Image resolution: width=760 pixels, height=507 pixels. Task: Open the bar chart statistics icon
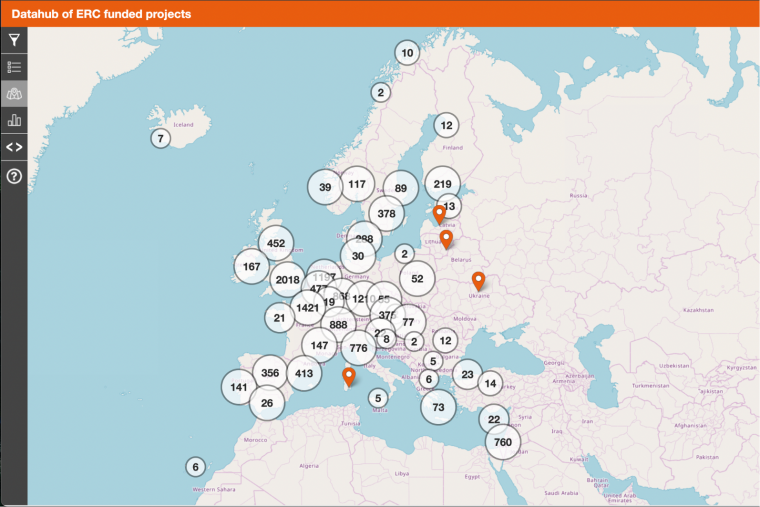click(14, 120)
